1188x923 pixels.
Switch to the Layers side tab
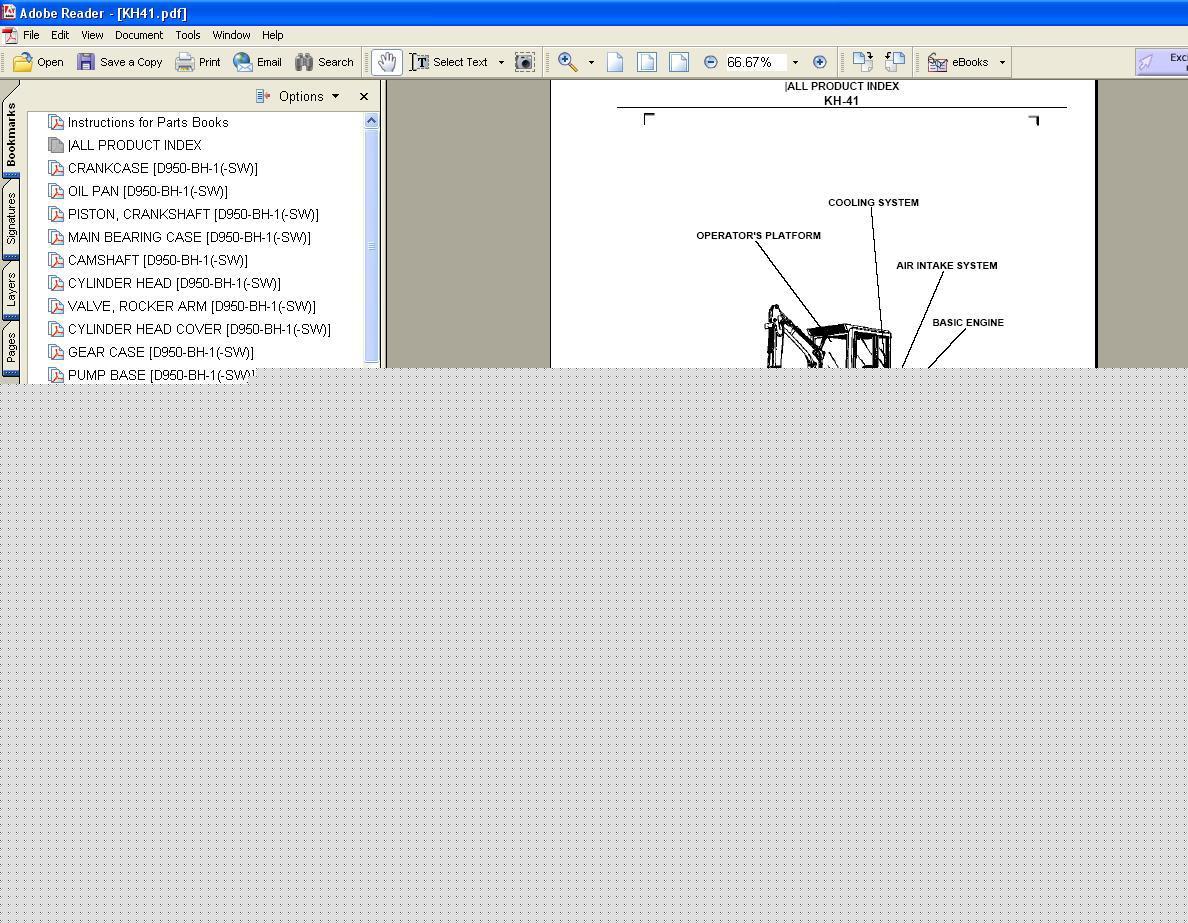[x=11, y=290]
